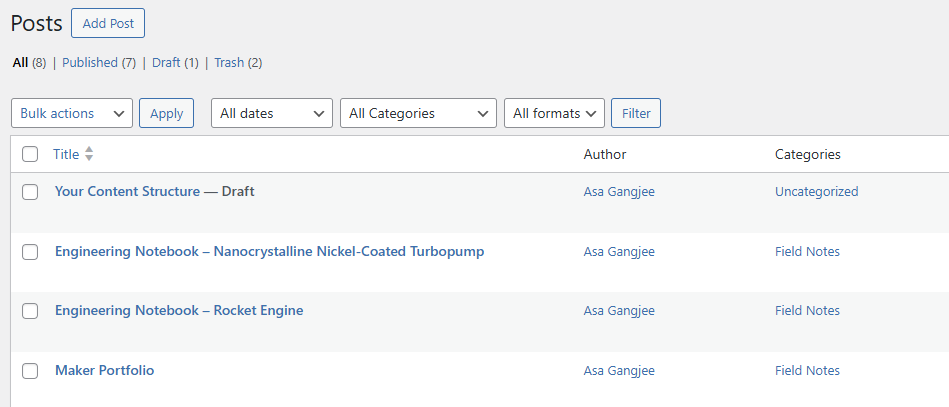
Task: Select the Rocket Engine post checkbox
Action: click(x=30, y=311)
